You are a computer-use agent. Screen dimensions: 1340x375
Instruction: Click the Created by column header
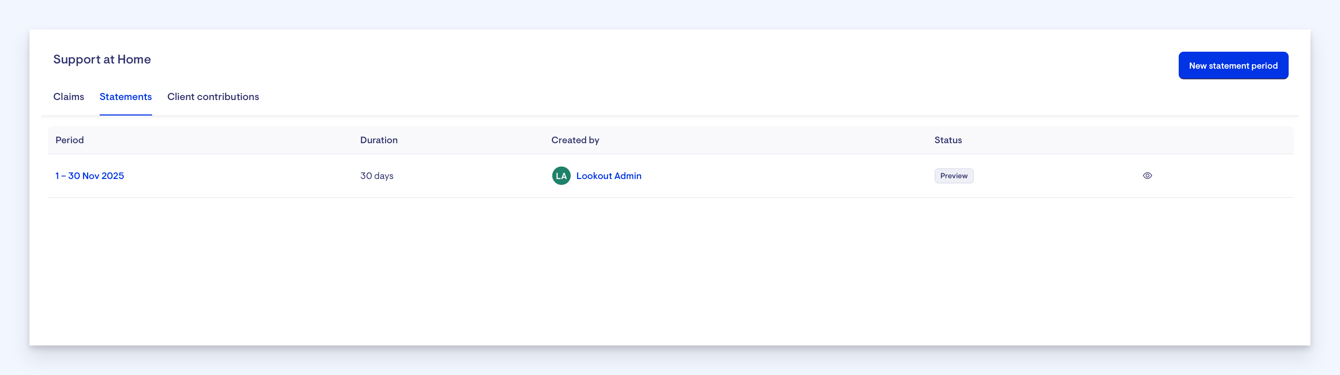[575, 140]
